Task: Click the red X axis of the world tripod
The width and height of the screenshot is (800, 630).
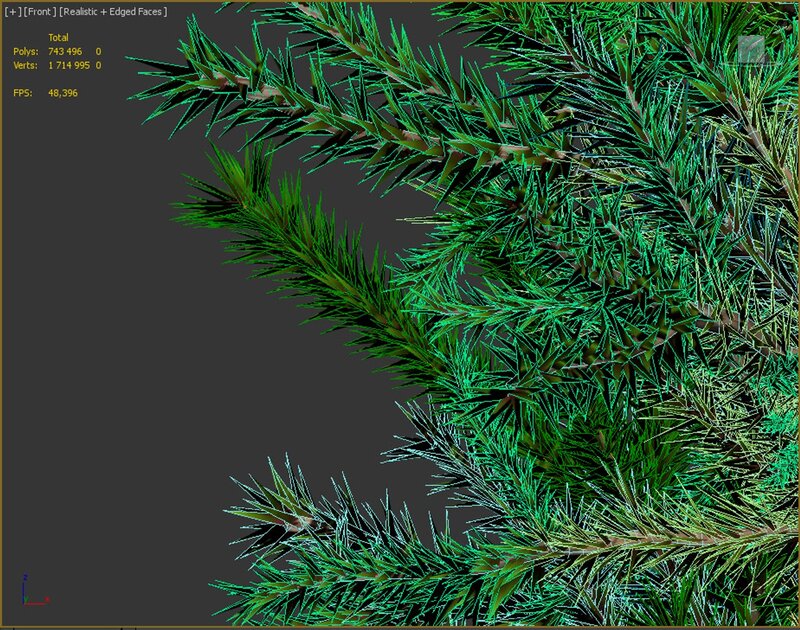Action: coord(40,602)
